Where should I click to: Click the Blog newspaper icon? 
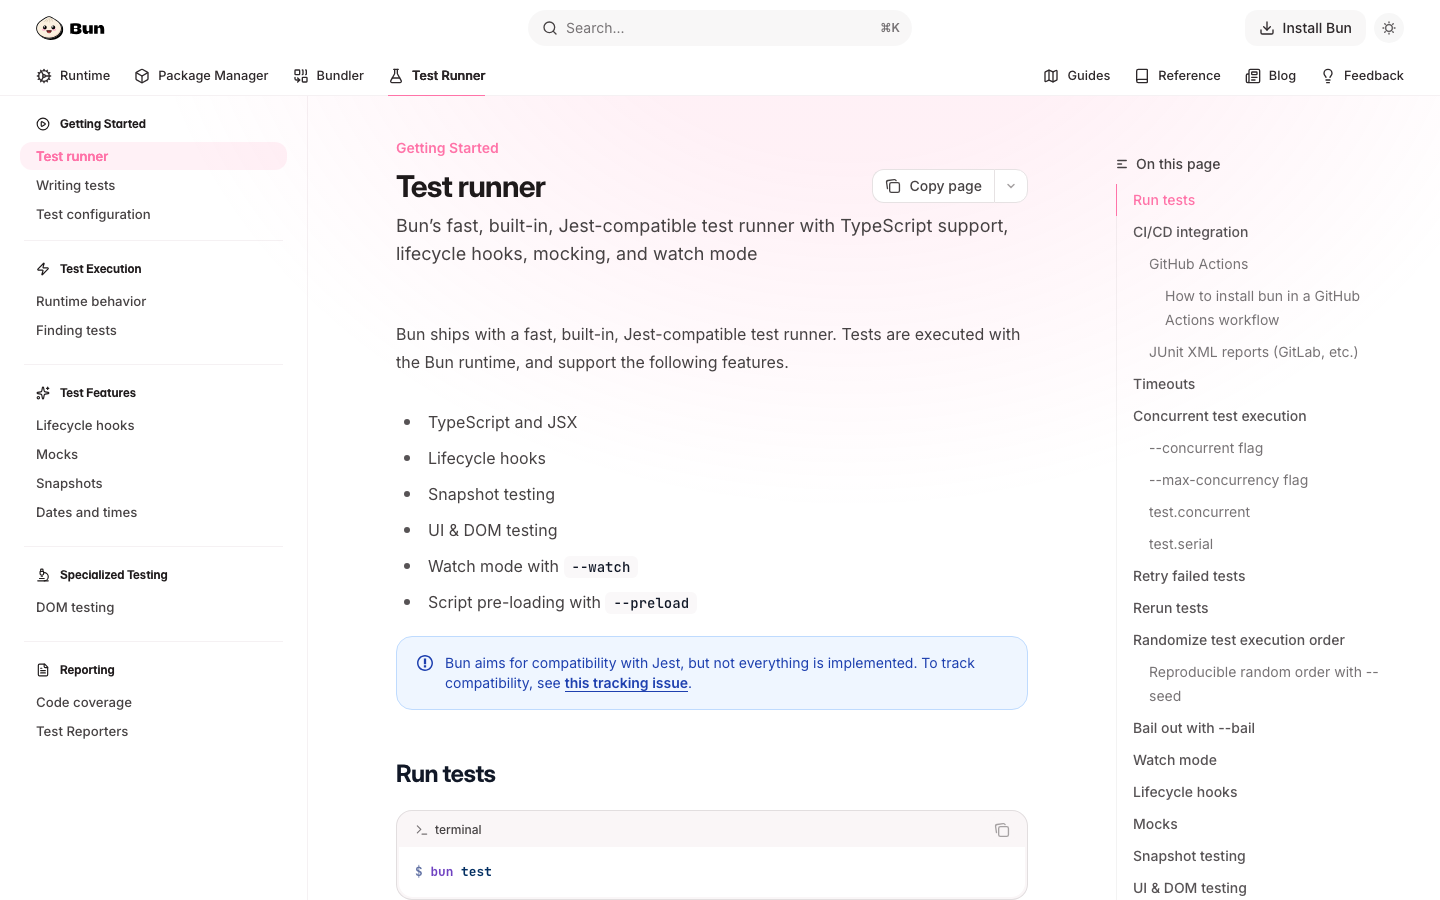[x=1253, y=76]
